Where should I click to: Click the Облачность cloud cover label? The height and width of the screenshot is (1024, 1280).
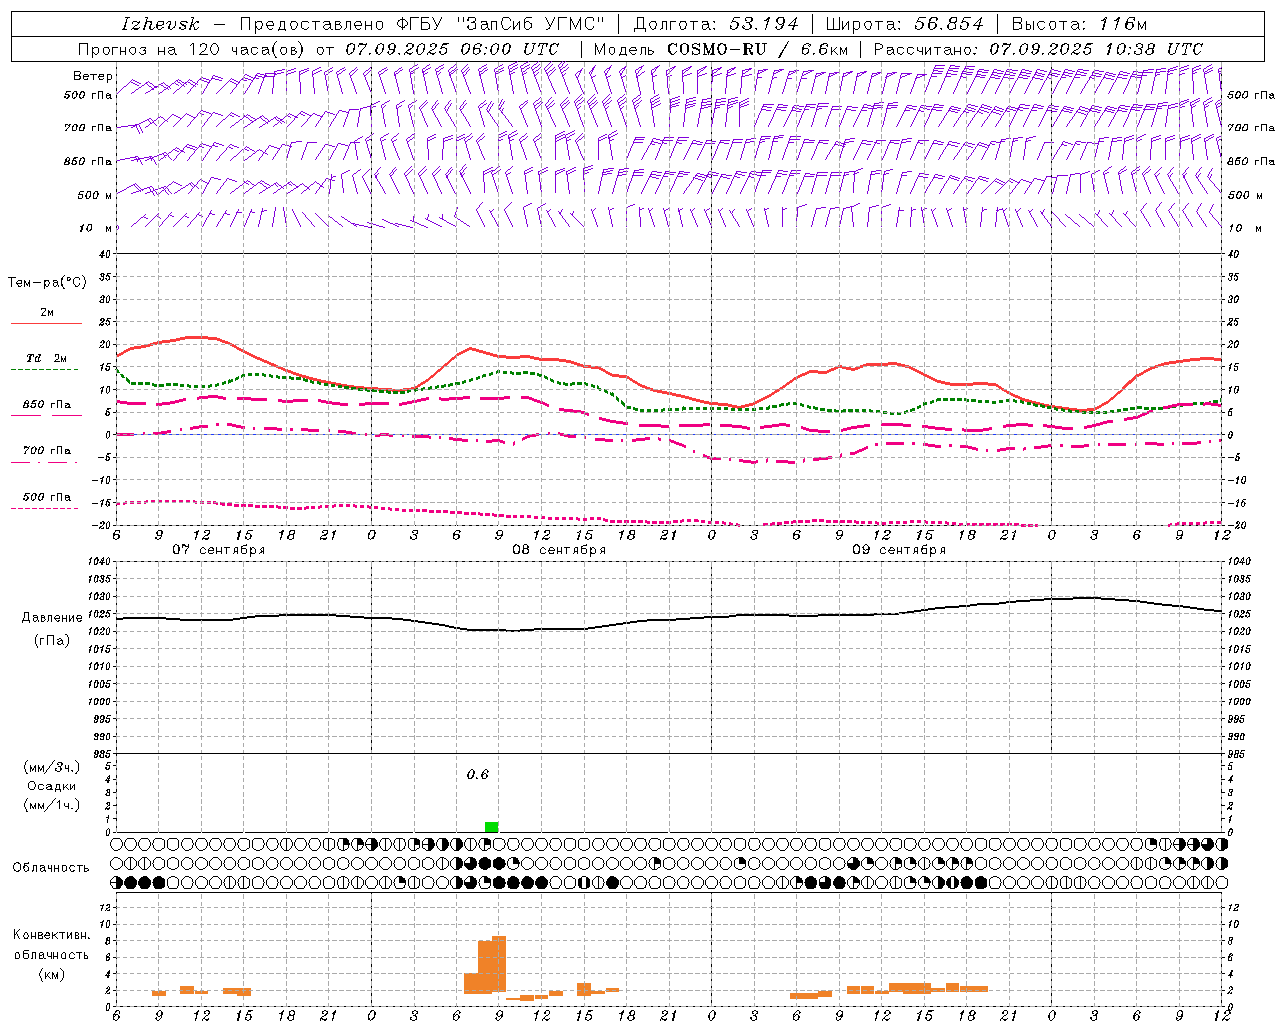tap(51, 867)
